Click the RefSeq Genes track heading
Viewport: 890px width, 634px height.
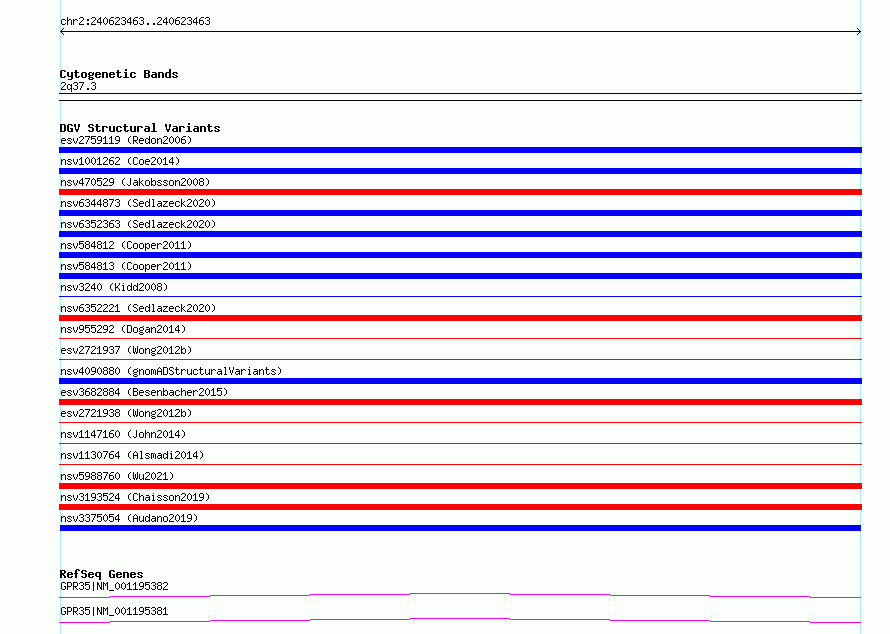[x=102, y=574]
